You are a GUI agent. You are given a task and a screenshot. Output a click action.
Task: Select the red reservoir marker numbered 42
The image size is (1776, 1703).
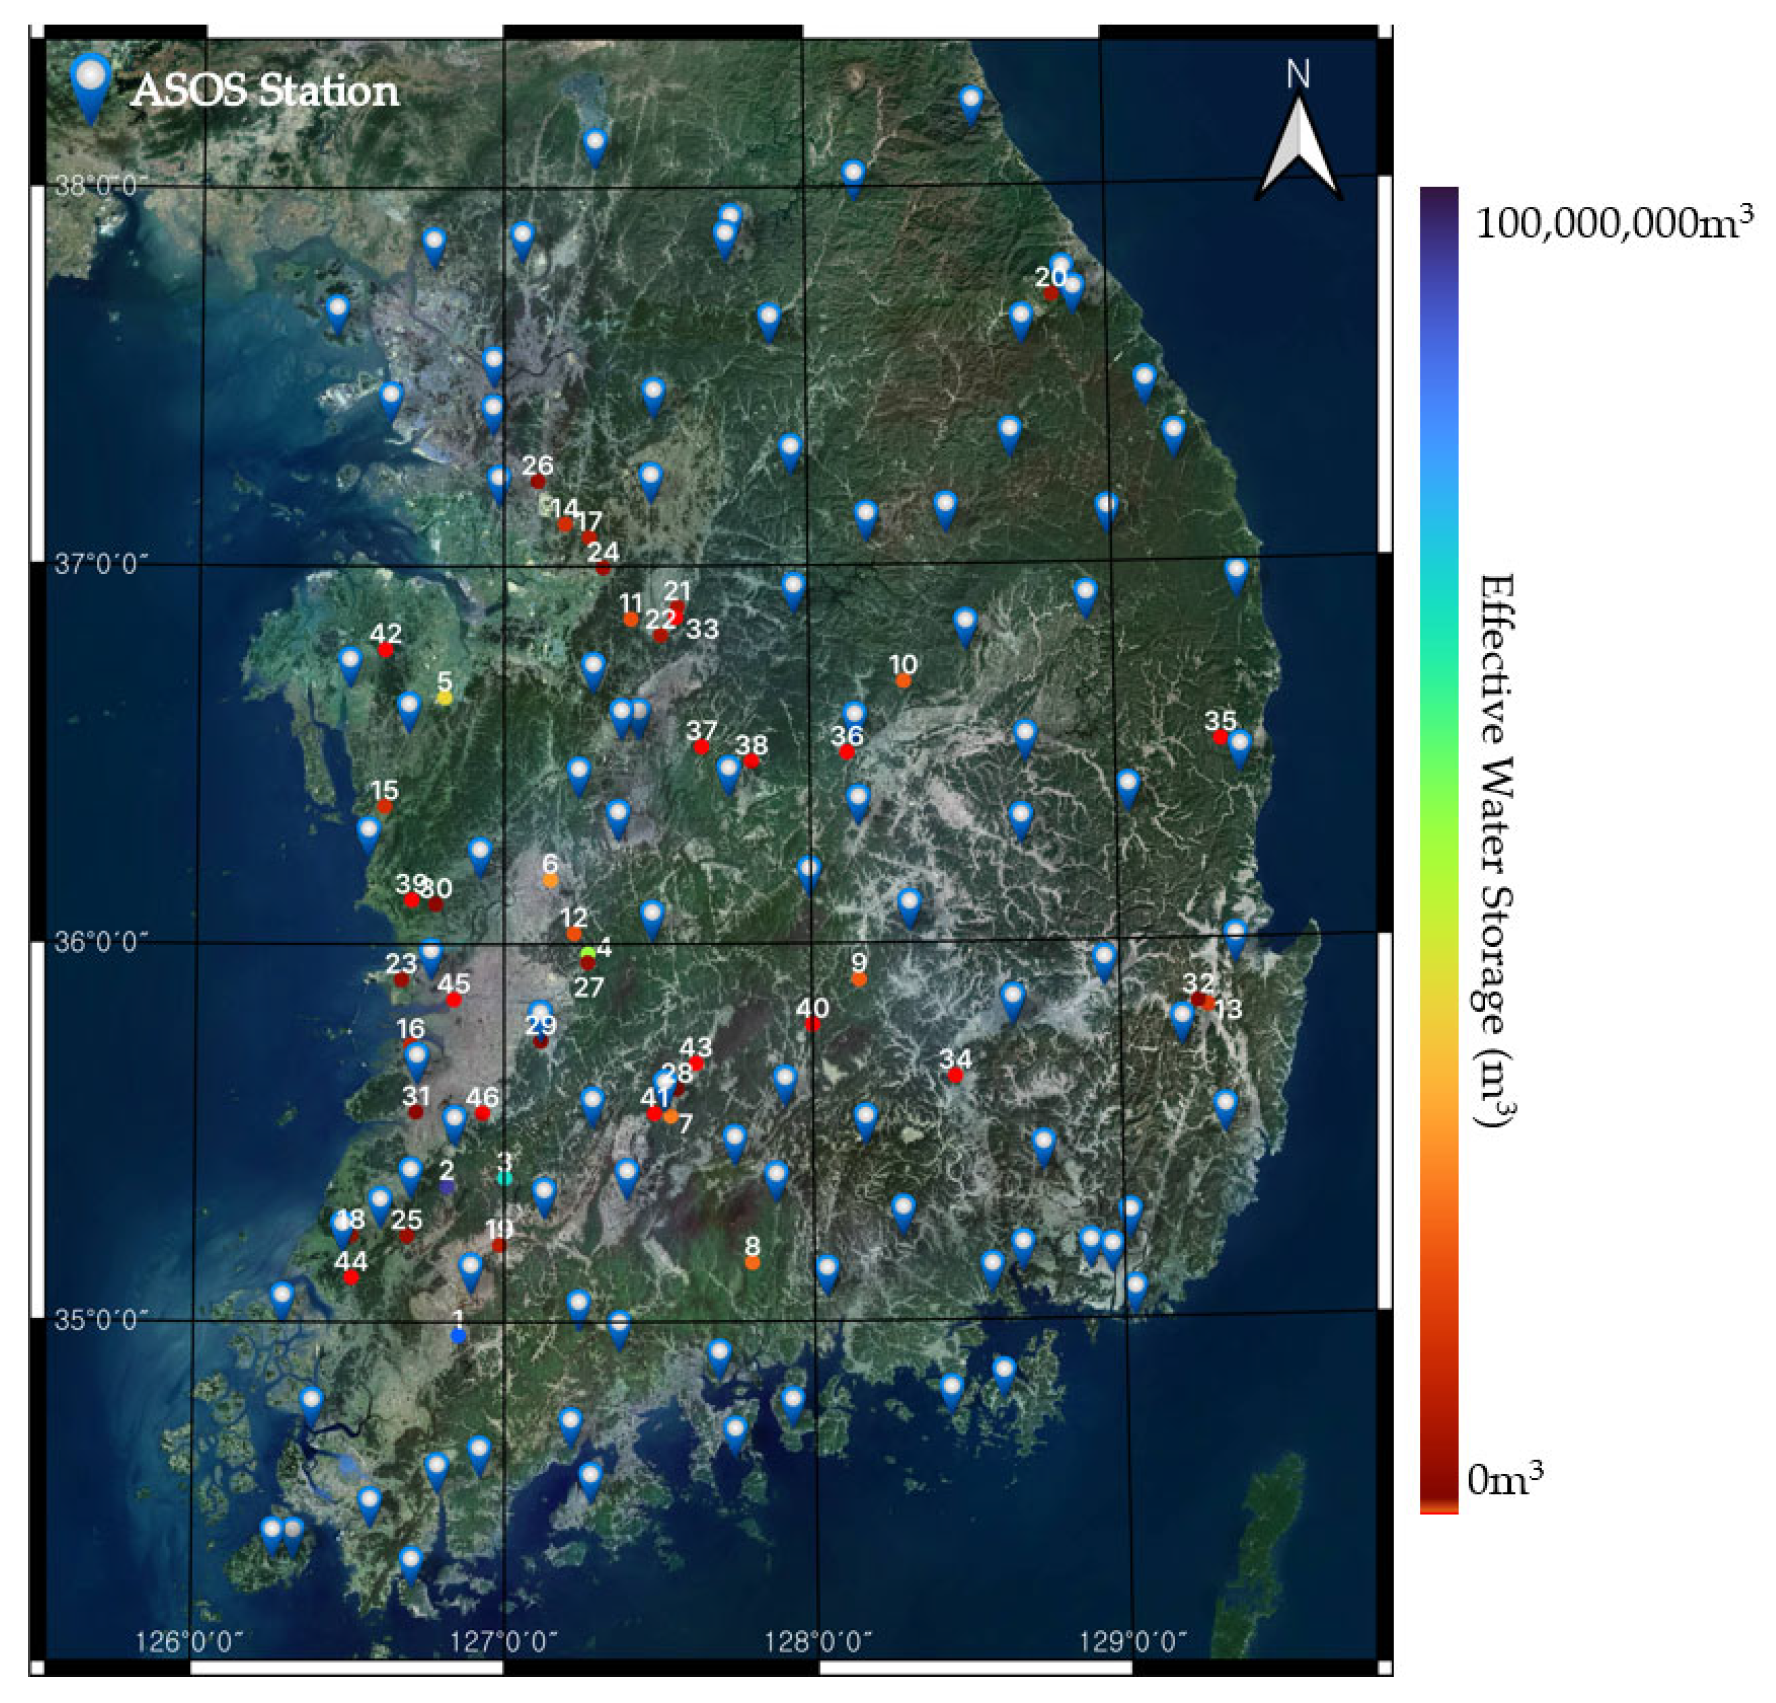(386, 651)
